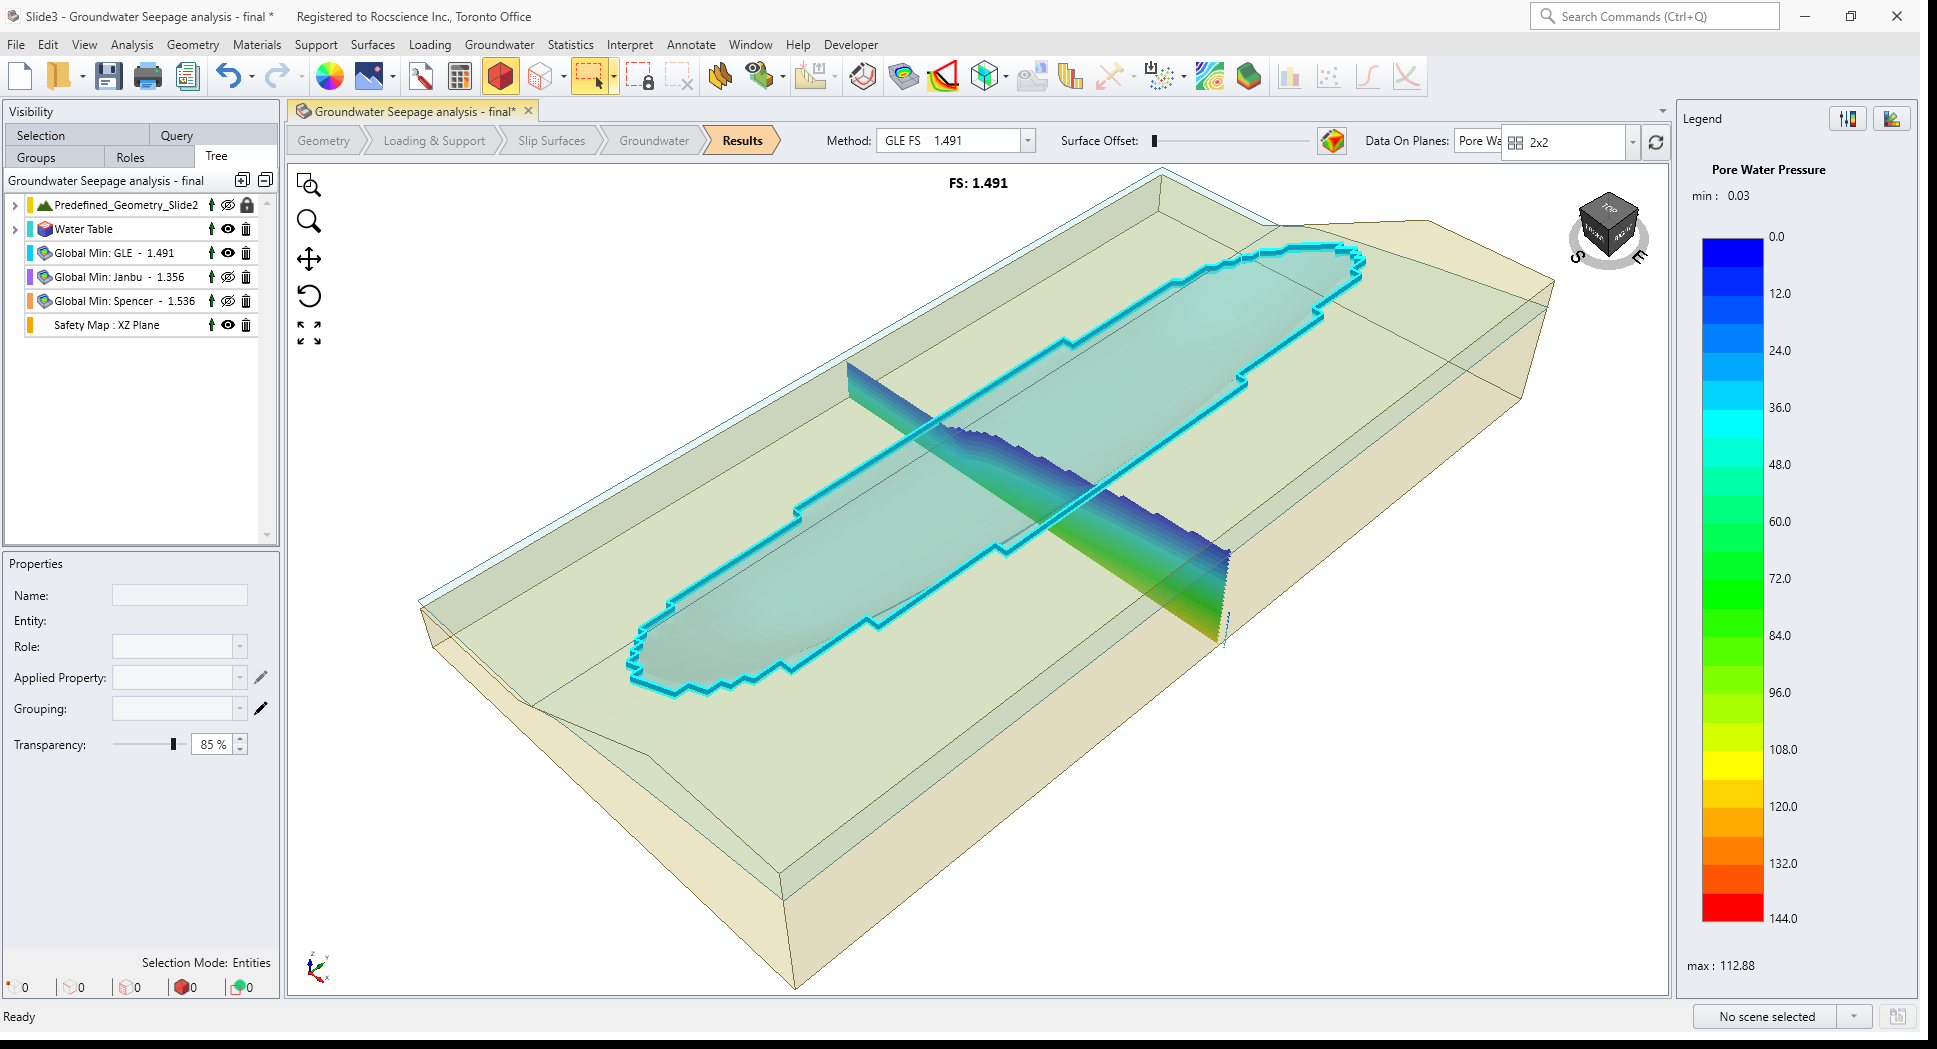
Task: Hide the Water Table in the tree
Action: [227, 229]
